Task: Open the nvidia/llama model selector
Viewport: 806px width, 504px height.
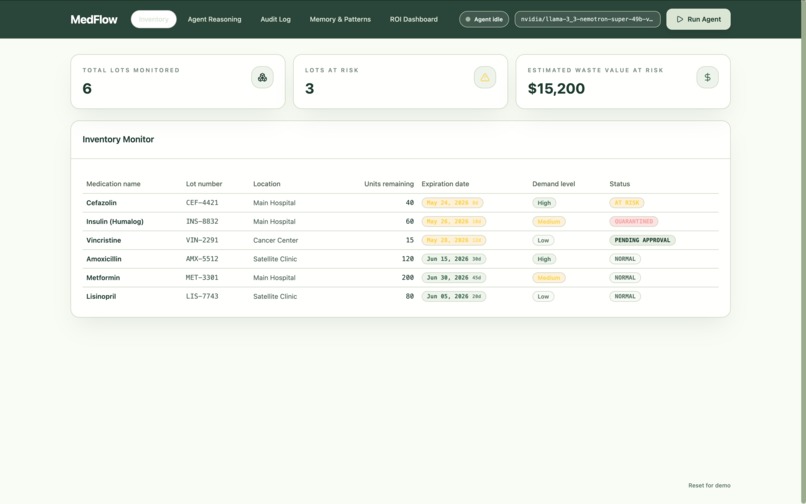Action: click(588, 19)
